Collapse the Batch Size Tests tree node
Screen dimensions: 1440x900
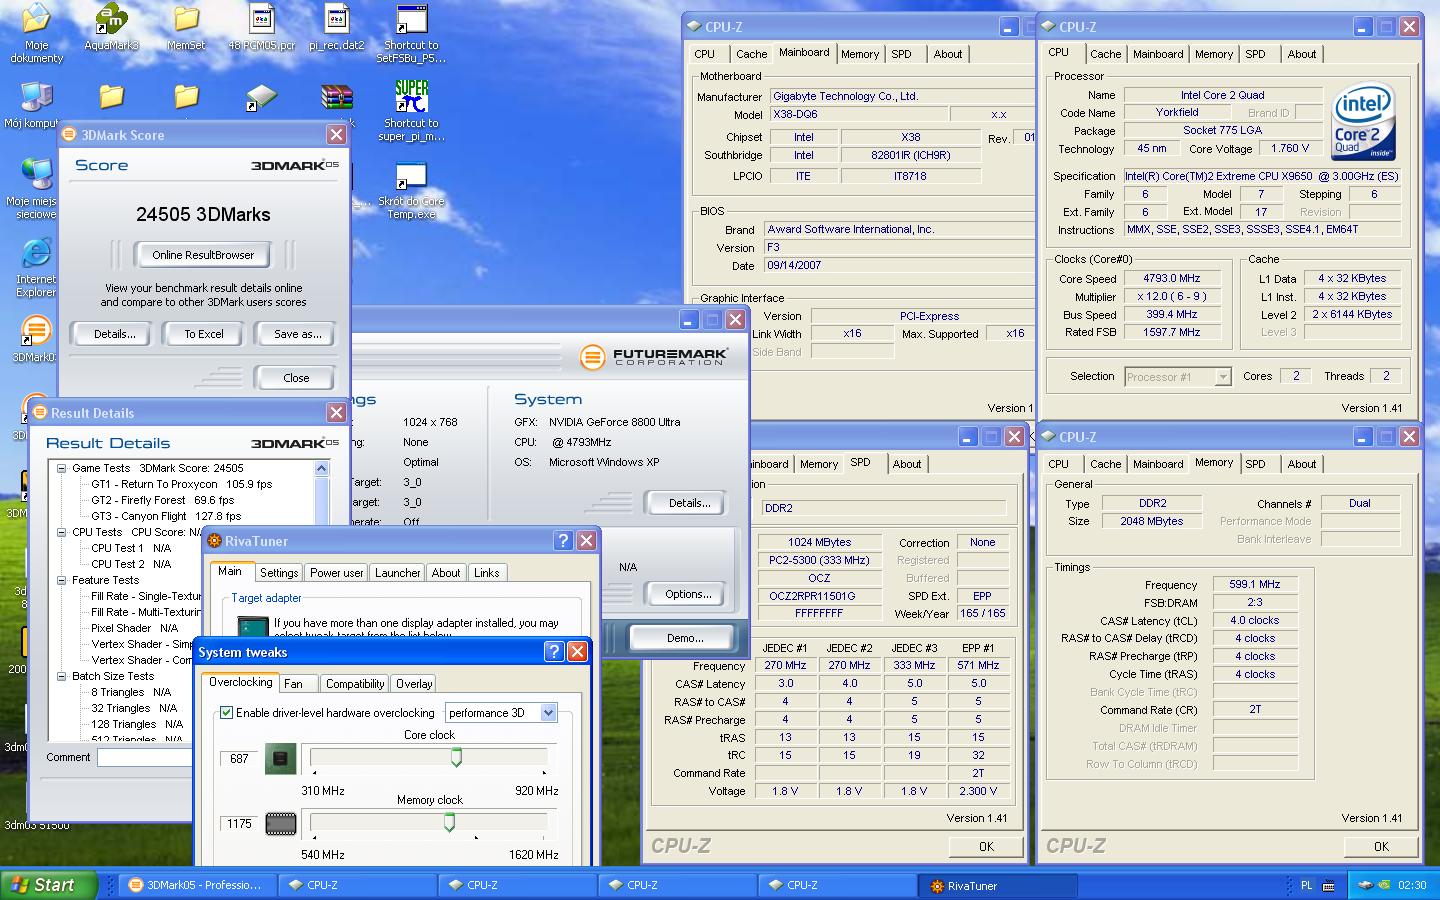pyautogui.click(x=62, y=676)
